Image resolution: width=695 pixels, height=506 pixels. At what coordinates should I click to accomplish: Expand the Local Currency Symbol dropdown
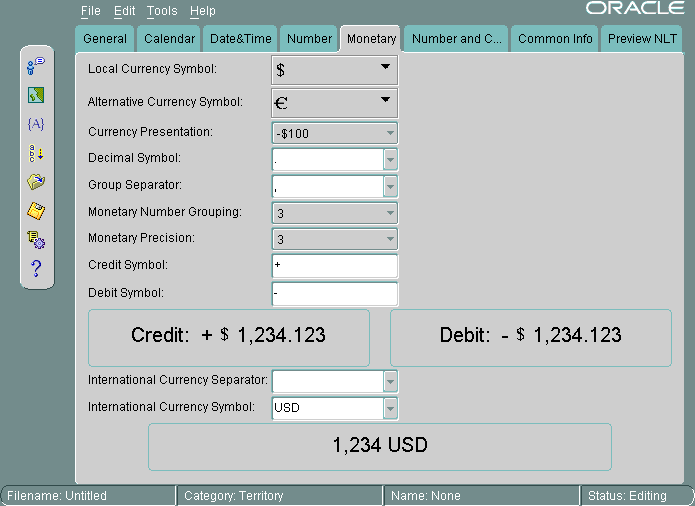(x=385, y=69)
